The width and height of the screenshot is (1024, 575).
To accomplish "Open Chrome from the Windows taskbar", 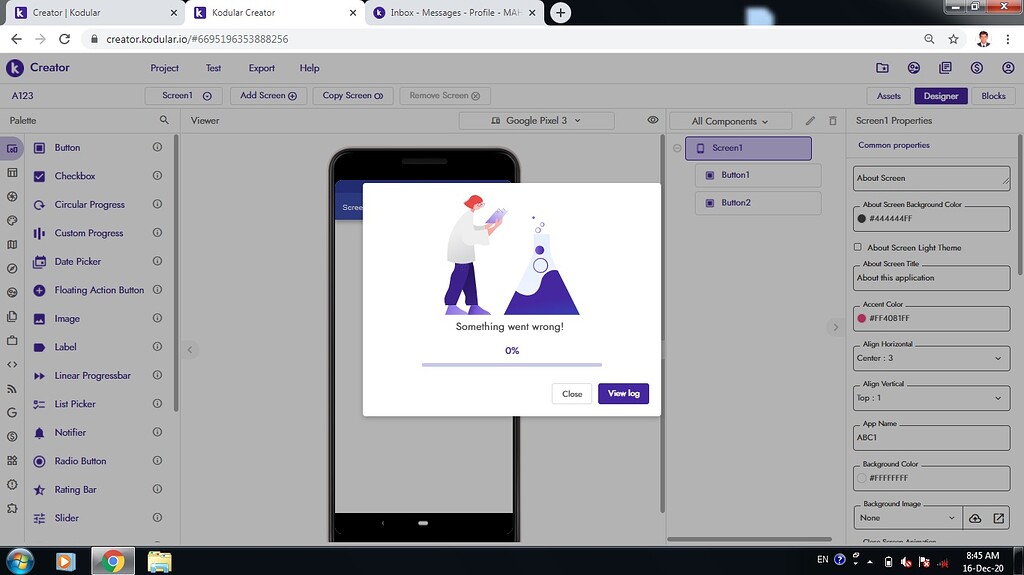I will [x=112, y=561].
